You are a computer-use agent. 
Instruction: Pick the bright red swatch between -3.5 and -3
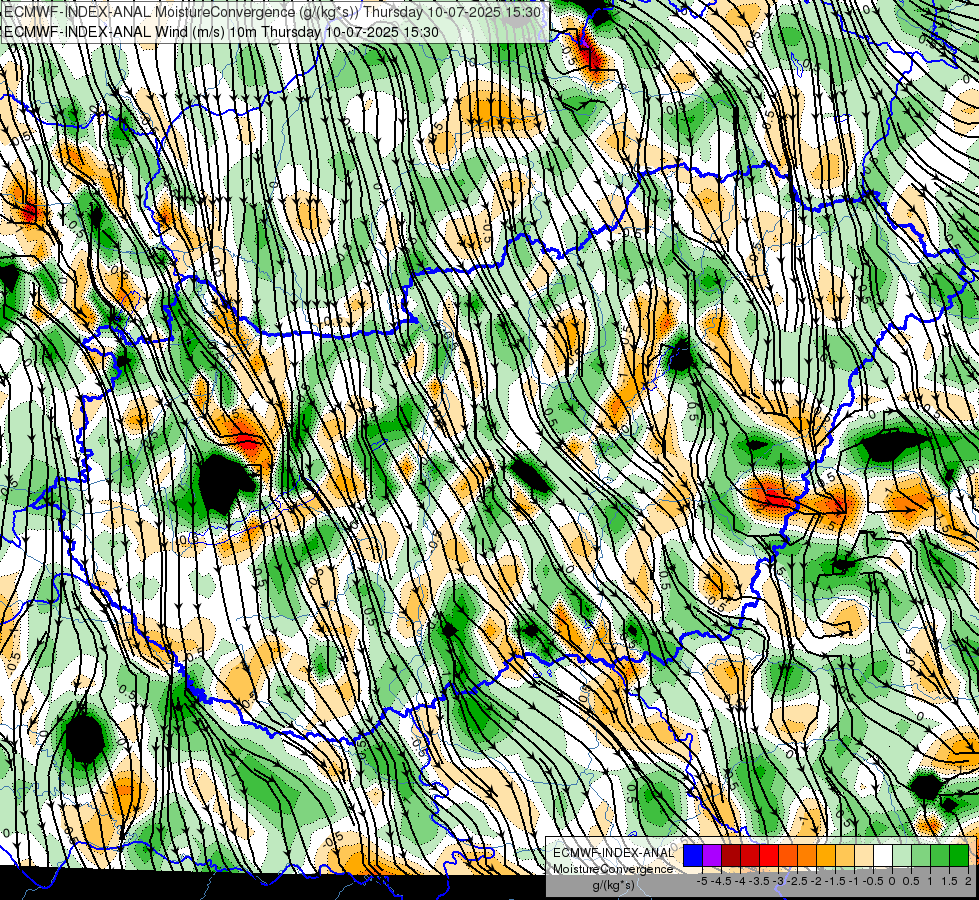click(x=769, y=856)
